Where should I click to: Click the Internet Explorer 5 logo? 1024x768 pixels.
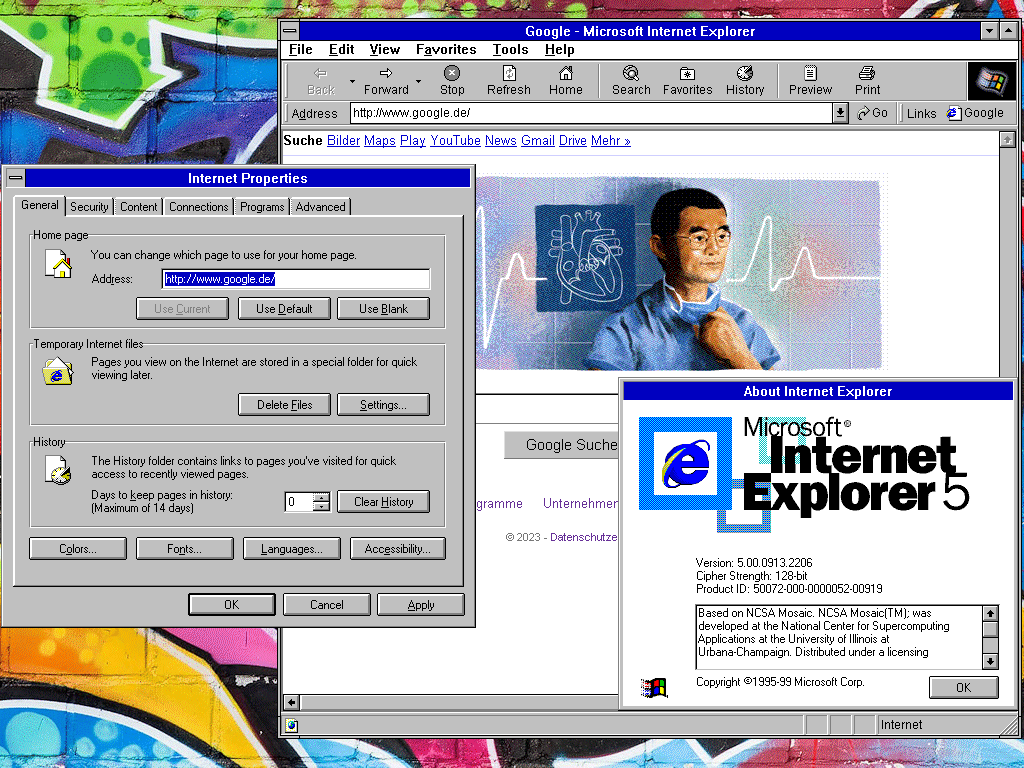point(803,473)
